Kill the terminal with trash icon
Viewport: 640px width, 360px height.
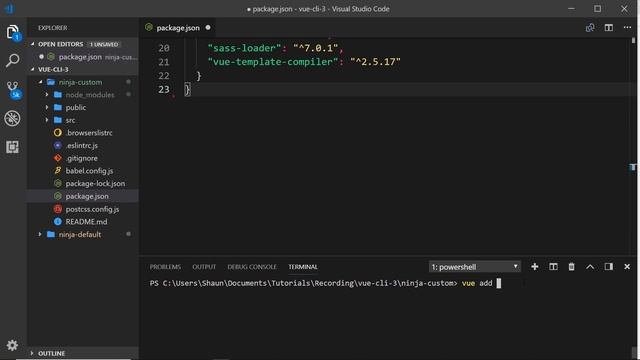click(x=571, y=267)
